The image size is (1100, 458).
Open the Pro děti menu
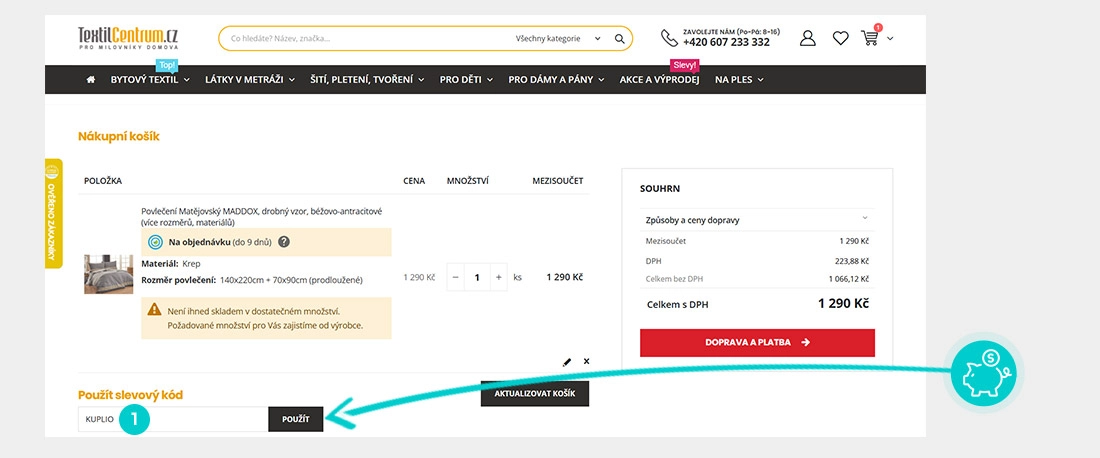pos(467,79)
